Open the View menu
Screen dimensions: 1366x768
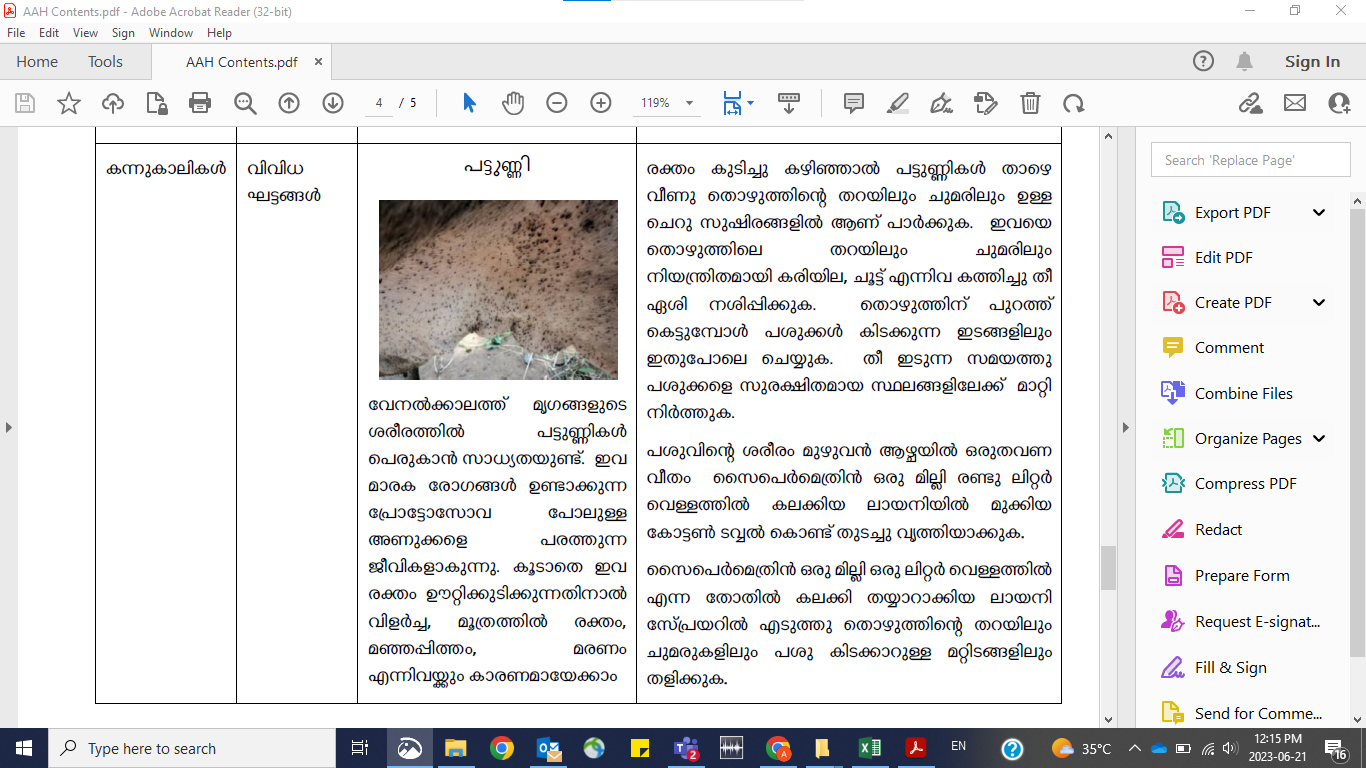tap(85, 33)
